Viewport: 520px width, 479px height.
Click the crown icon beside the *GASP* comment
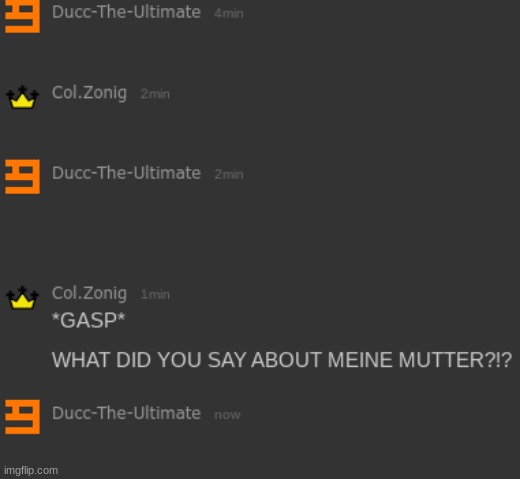22,298
